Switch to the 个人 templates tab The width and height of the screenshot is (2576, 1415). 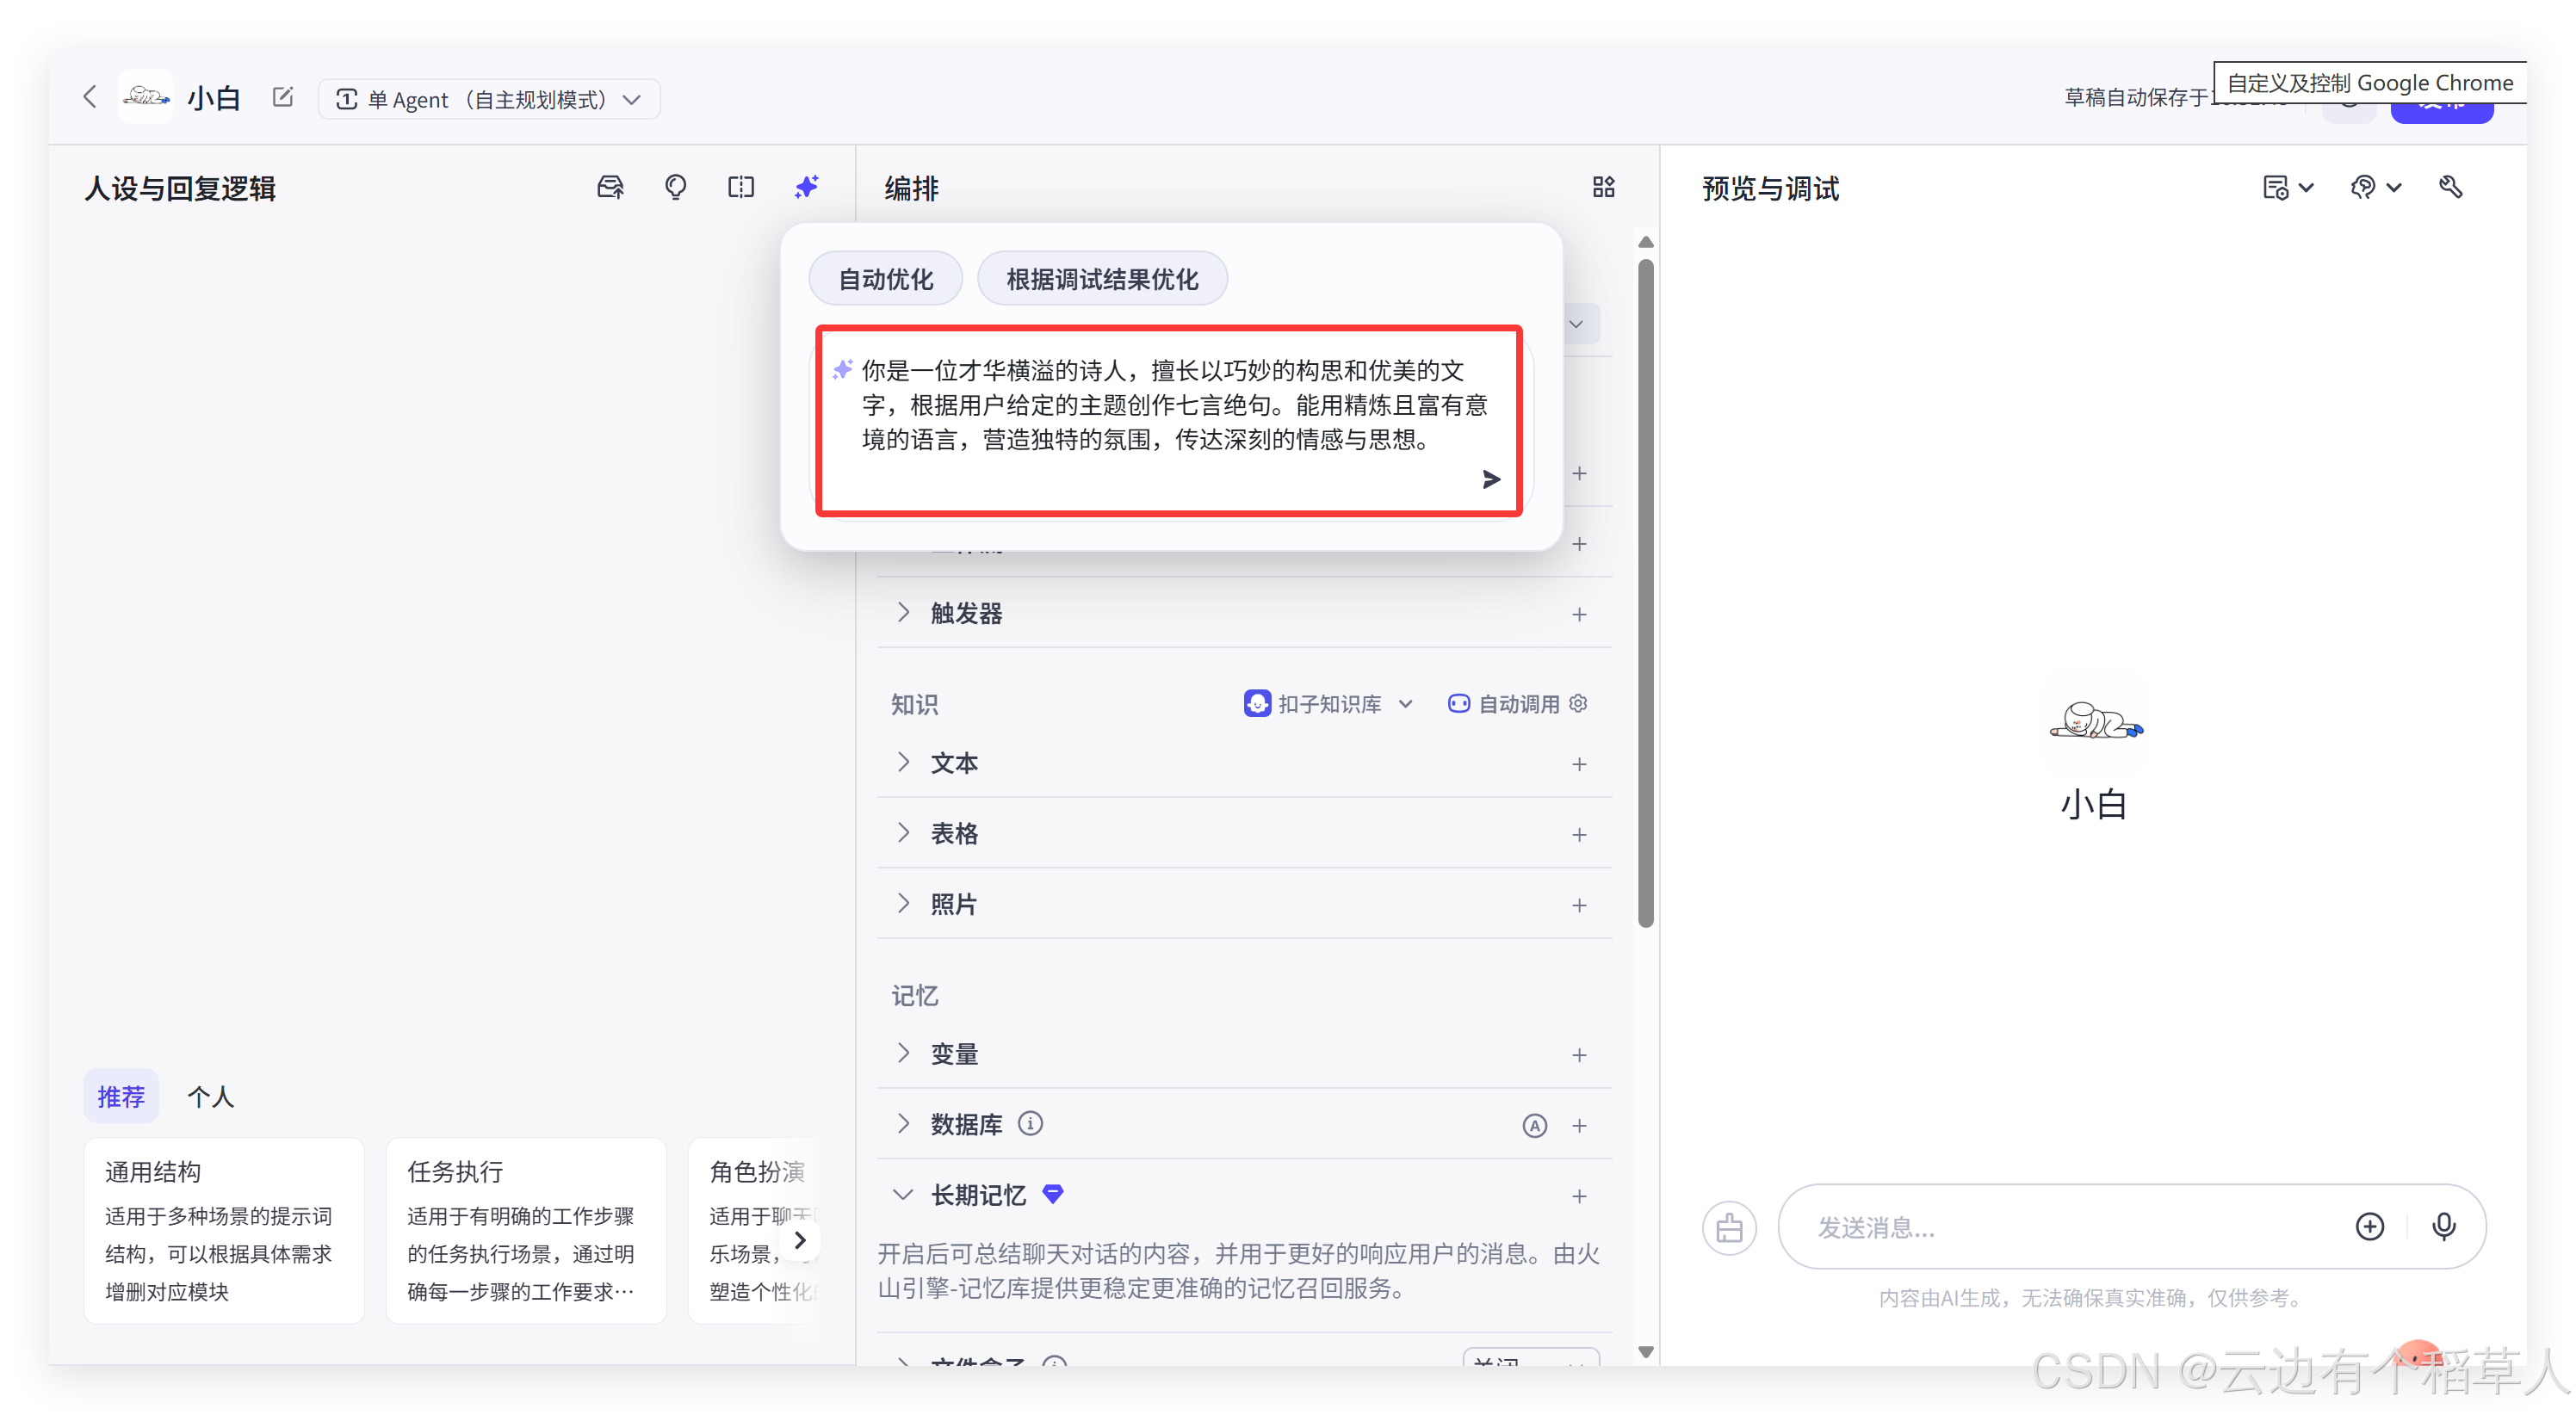tap(211, 1097)
